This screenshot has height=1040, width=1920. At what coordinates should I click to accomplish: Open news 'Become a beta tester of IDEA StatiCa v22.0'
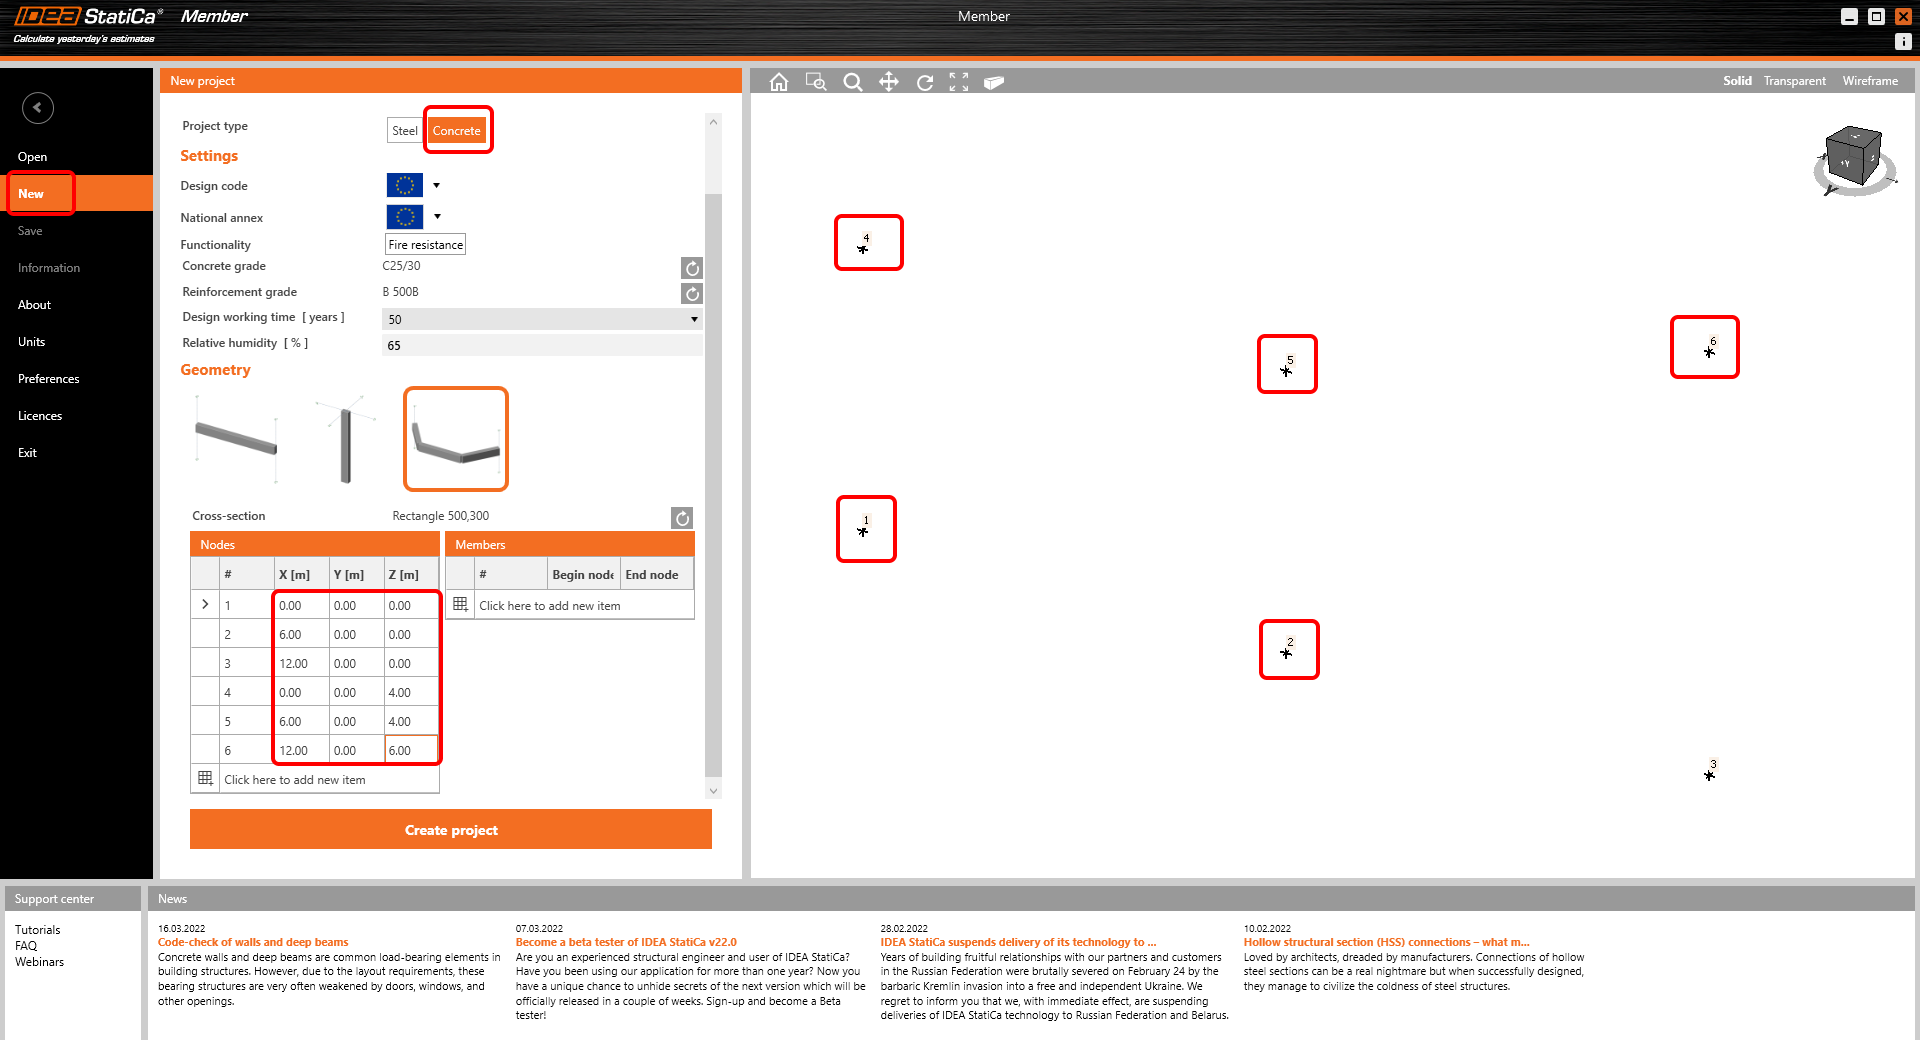coord(626,942)
